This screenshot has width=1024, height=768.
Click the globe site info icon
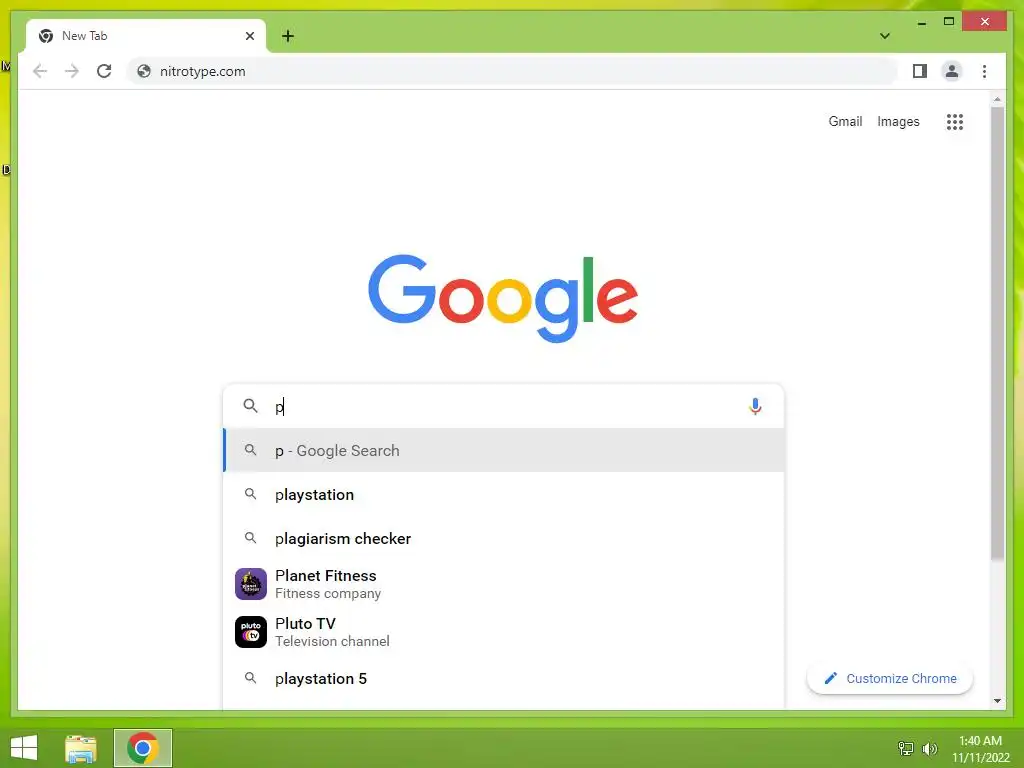coord(144,71)
